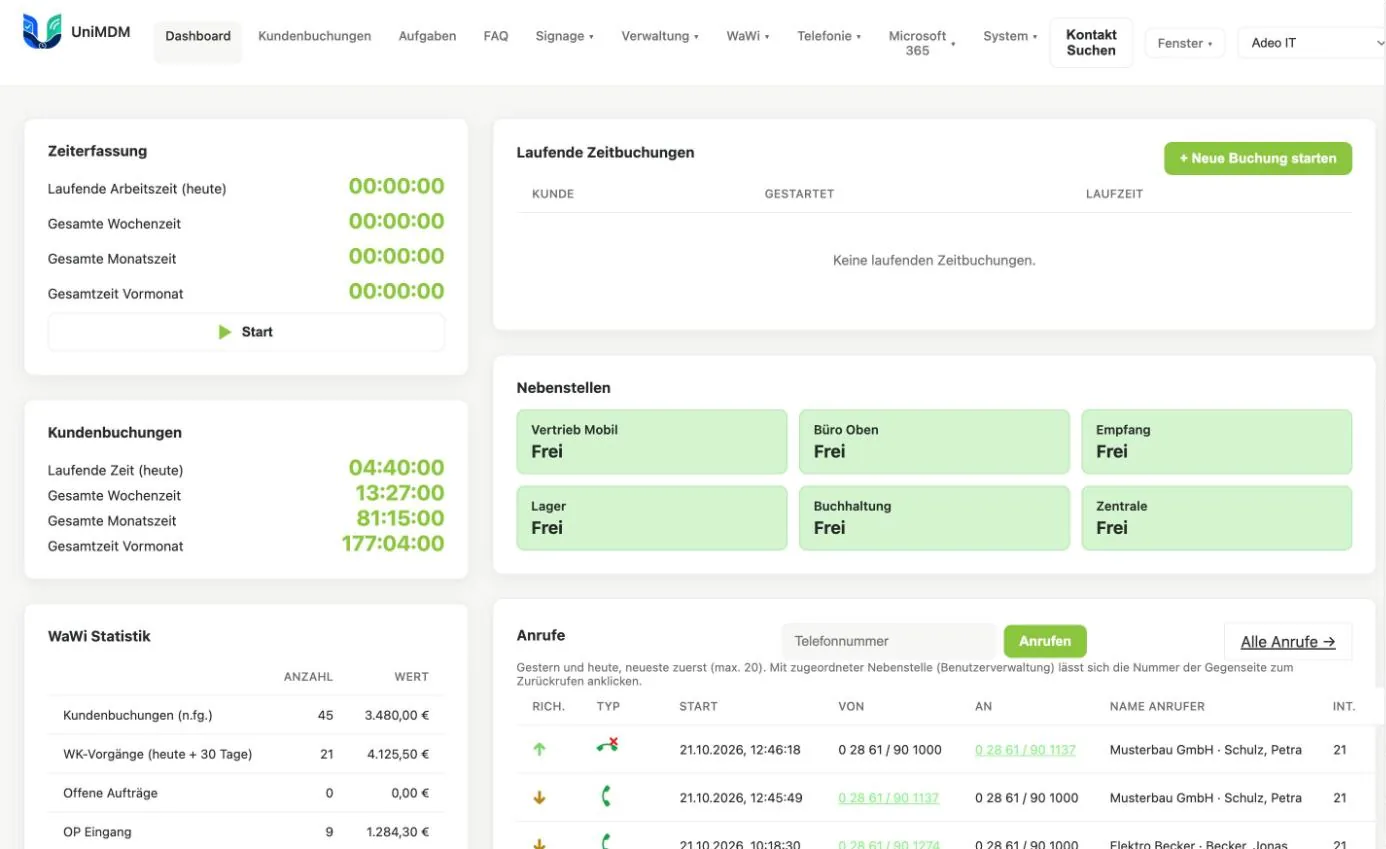The height and width of the screenshot is (849, 1386).
Task: Click the green Anrufen button
Action: click(1045, 641)
